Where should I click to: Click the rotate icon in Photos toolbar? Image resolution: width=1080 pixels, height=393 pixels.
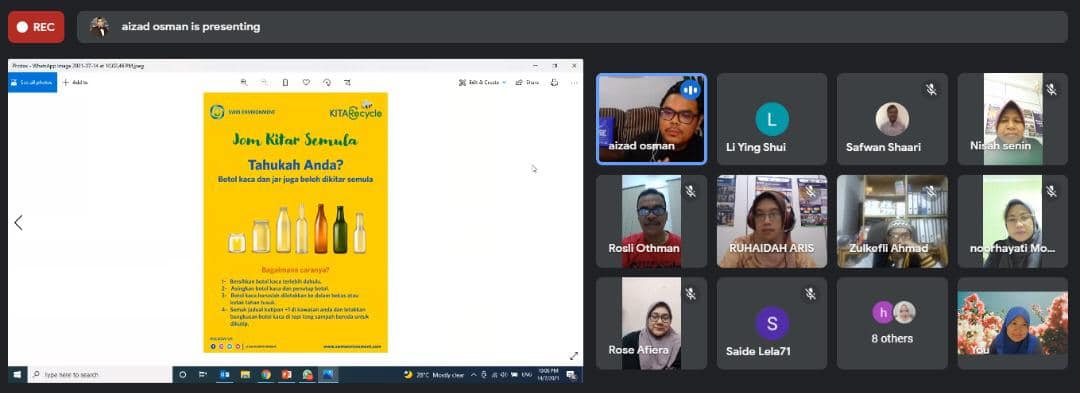click(x=326, y=83)
